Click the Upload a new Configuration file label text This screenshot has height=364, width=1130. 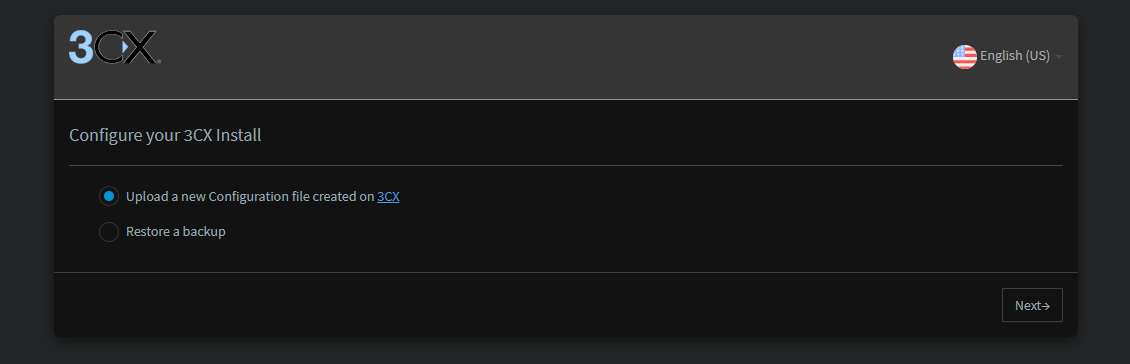pyautogui.click(x=250, y=196)
